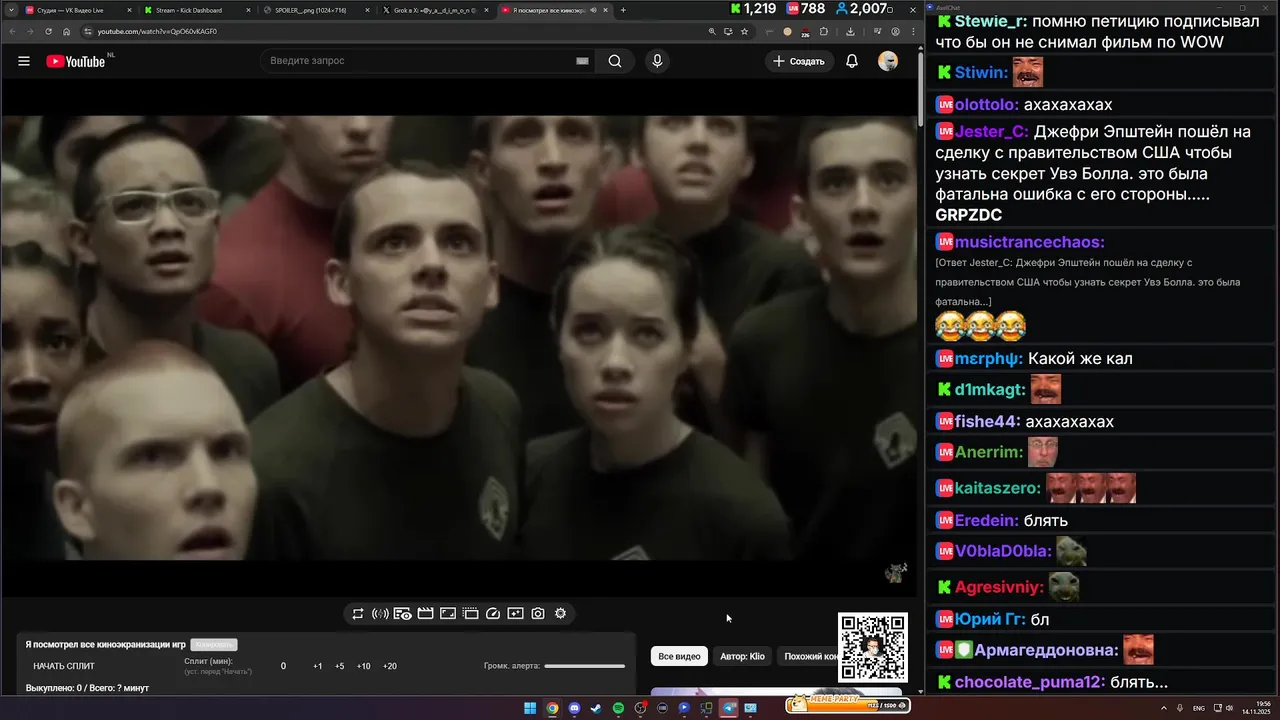Adjust the 'Громк. алерта' volume slider
This screenshot has width=1280, height=720.
point(585,666)
